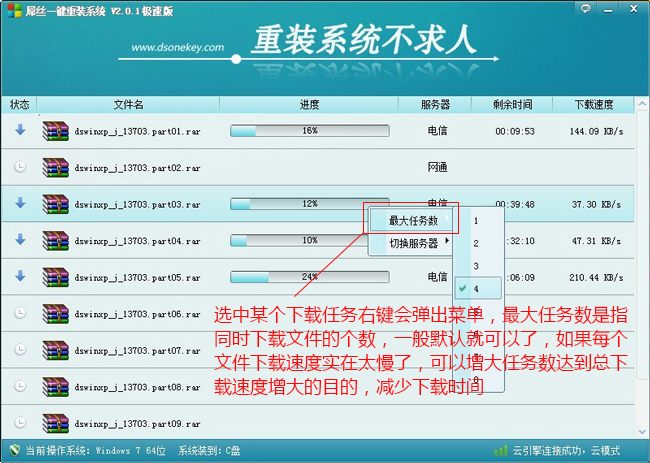The image size is (650, 463).
Task: Select the RAR archive icon of part08.rar
Action: (x=56, y=387)
